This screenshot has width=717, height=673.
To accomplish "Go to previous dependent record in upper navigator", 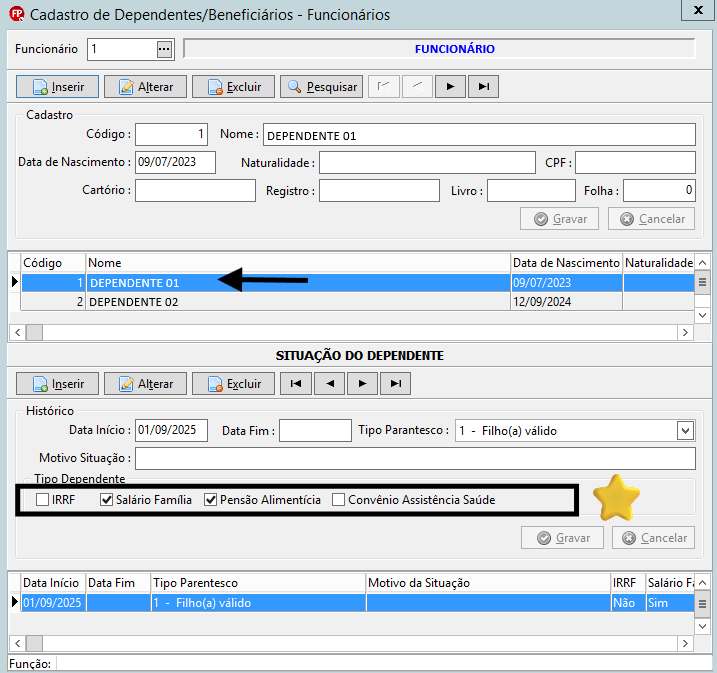I will [x=417, y=86].
